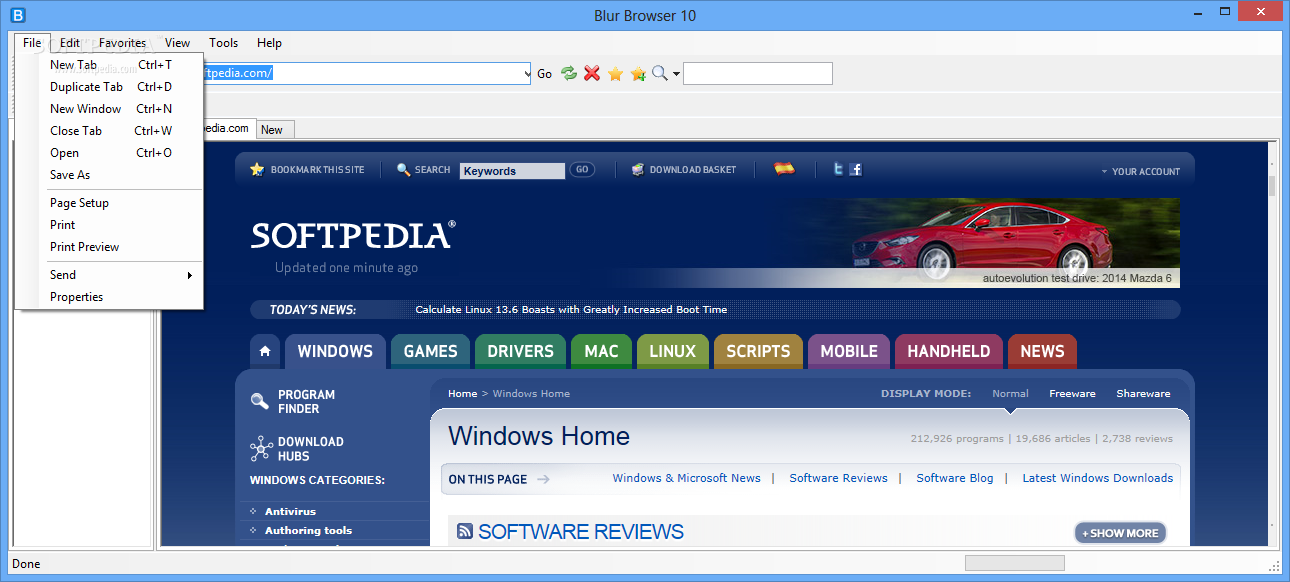Open the Help menu

tap(270, 43)
